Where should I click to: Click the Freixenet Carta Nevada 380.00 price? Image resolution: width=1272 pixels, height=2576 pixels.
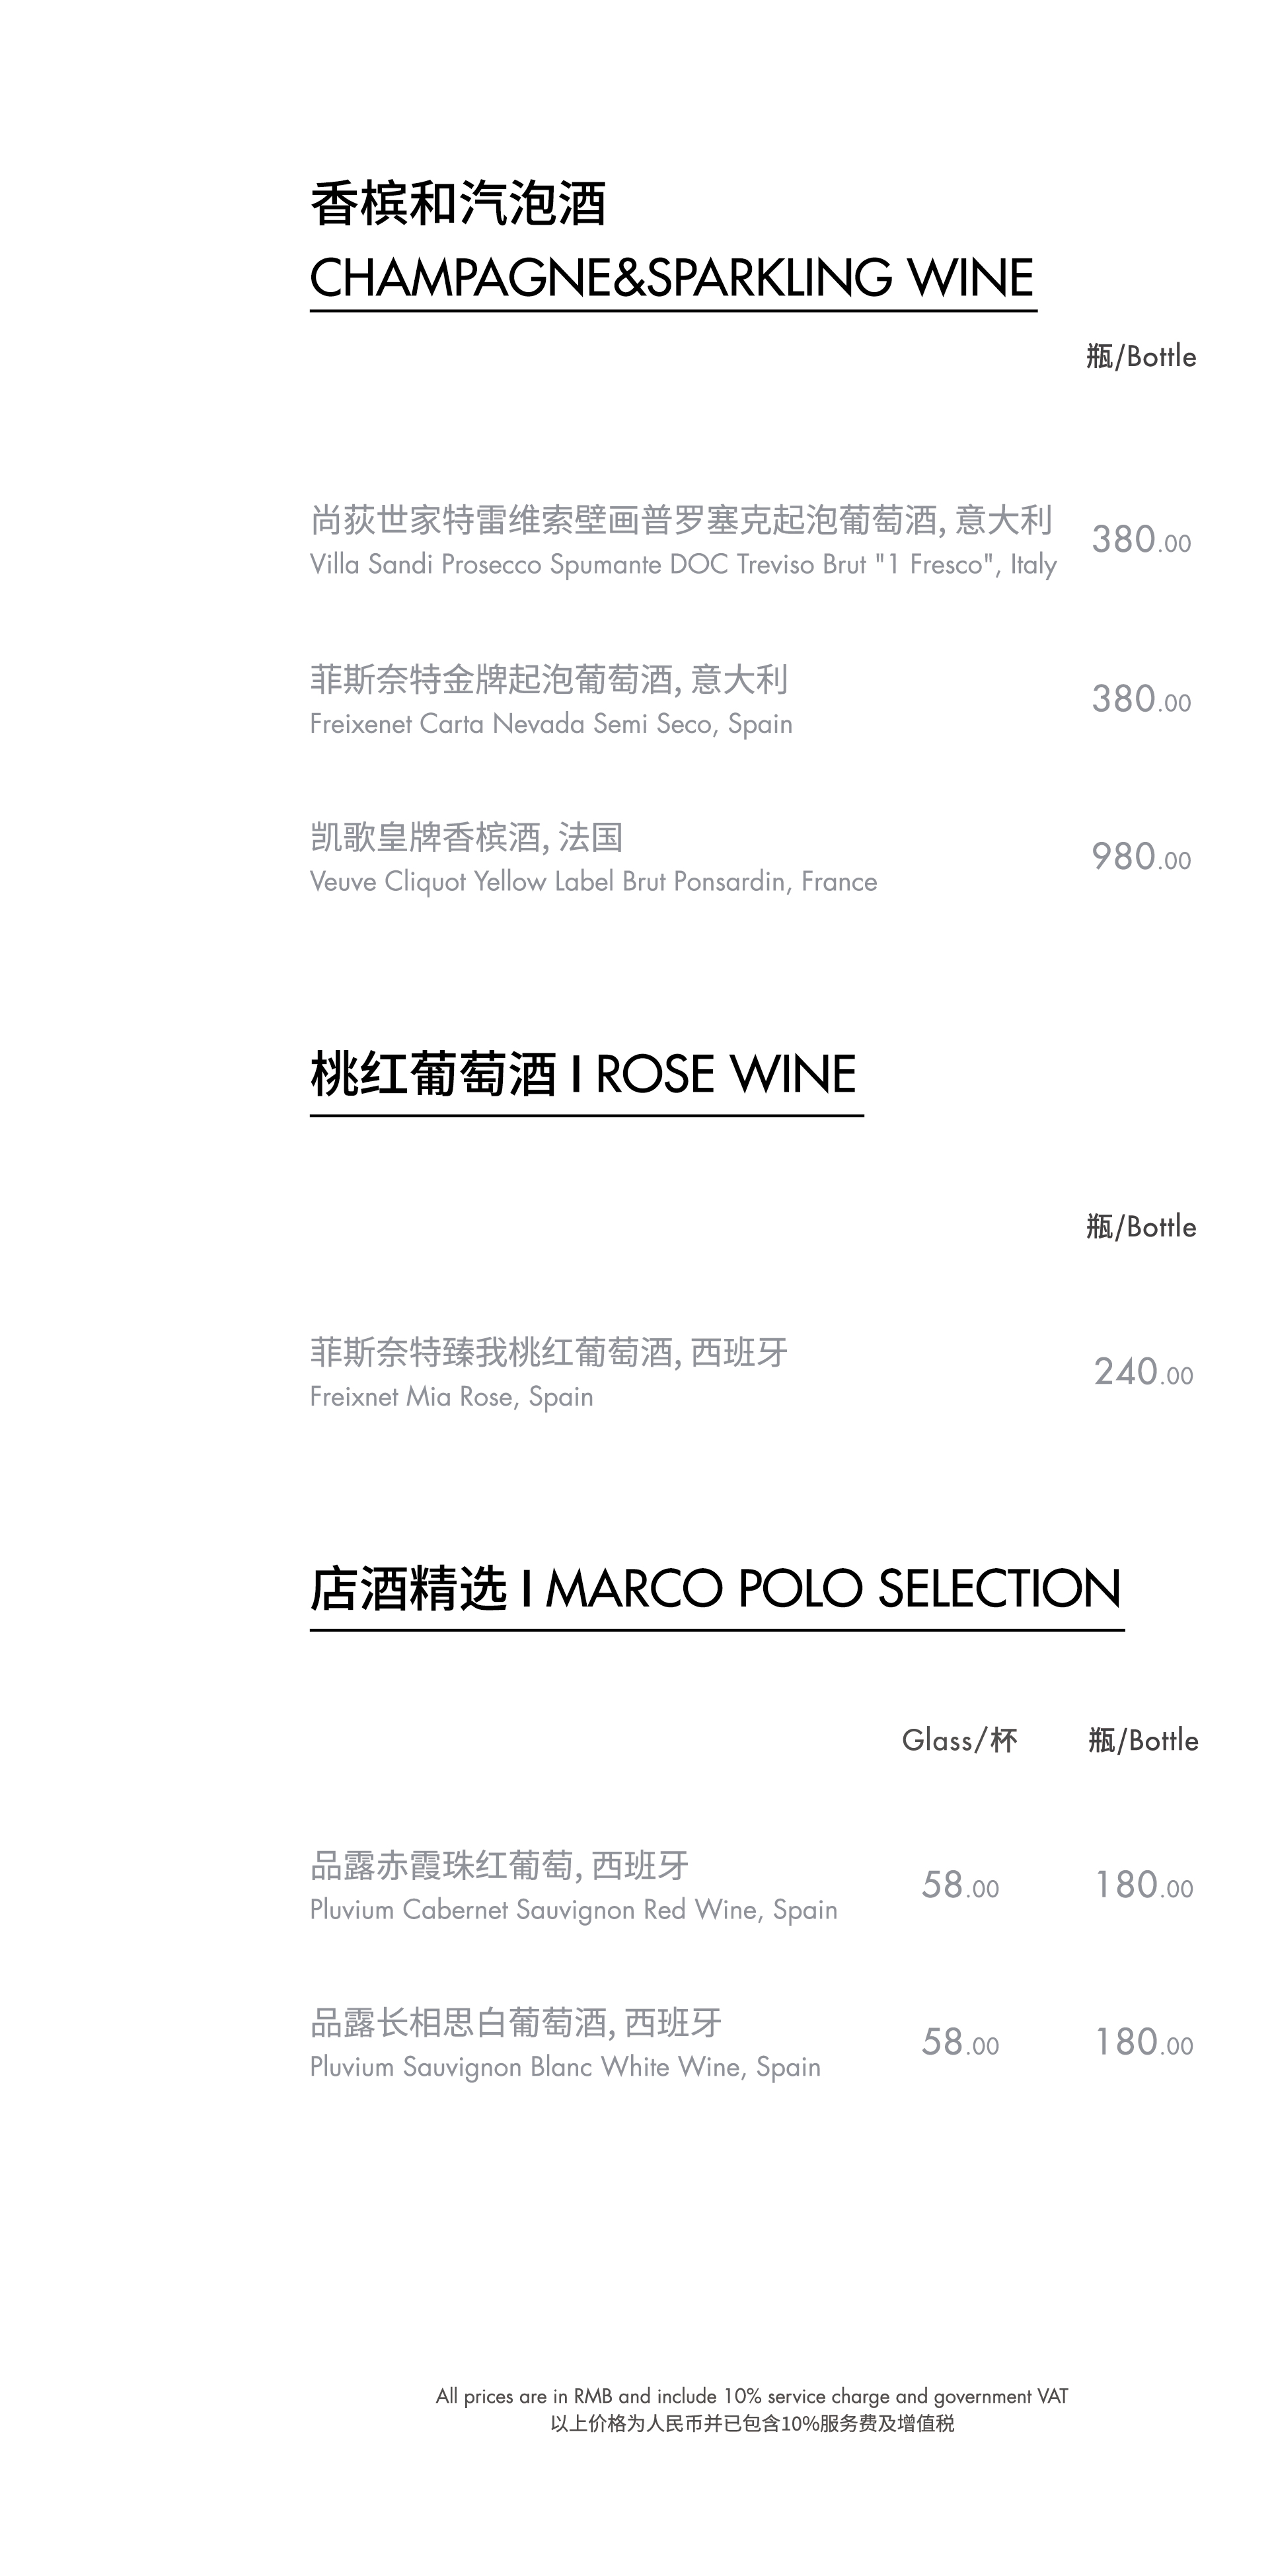[1141, 699]
